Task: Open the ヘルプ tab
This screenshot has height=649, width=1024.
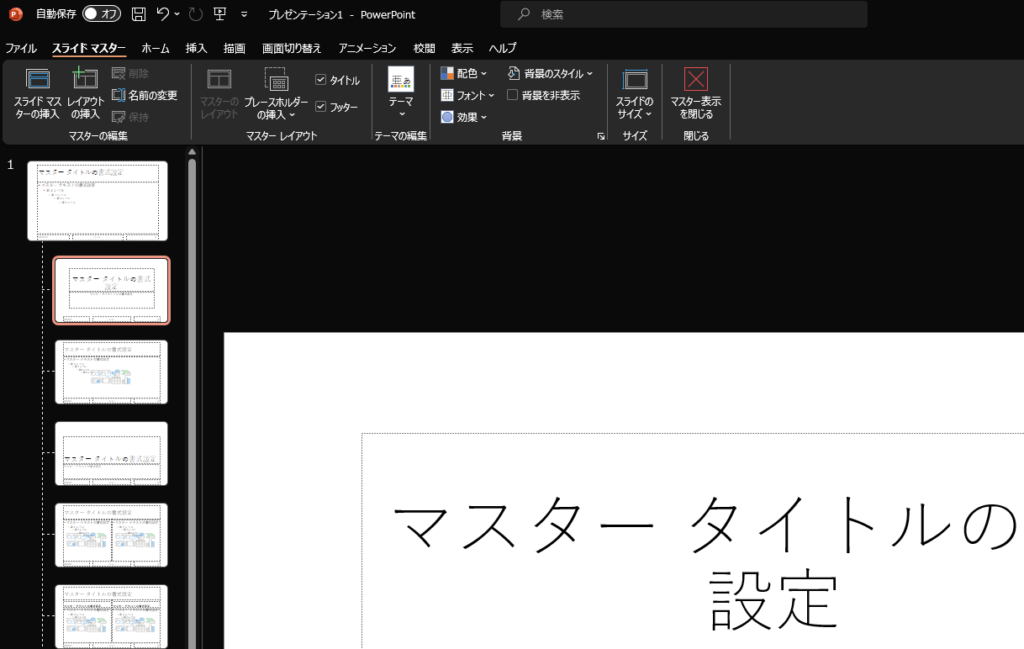Action: 502,48
